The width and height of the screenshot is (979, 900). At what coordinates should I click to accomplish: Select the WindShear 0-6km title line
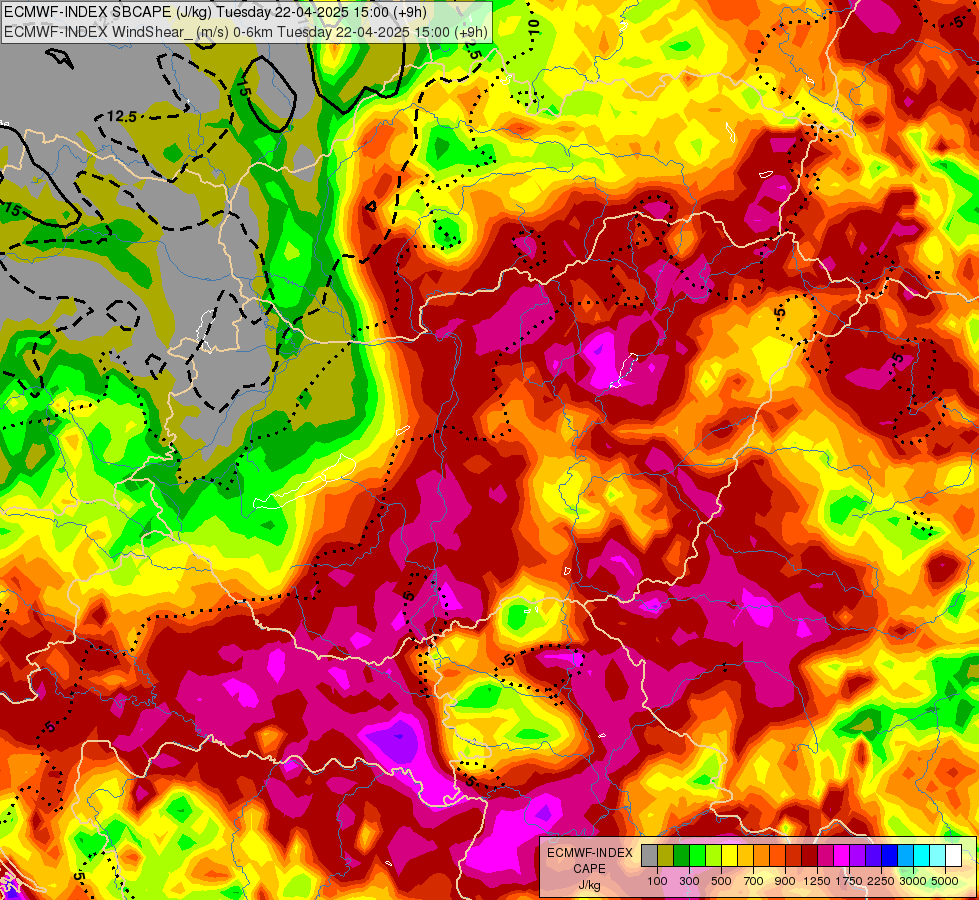click(245, 31)
